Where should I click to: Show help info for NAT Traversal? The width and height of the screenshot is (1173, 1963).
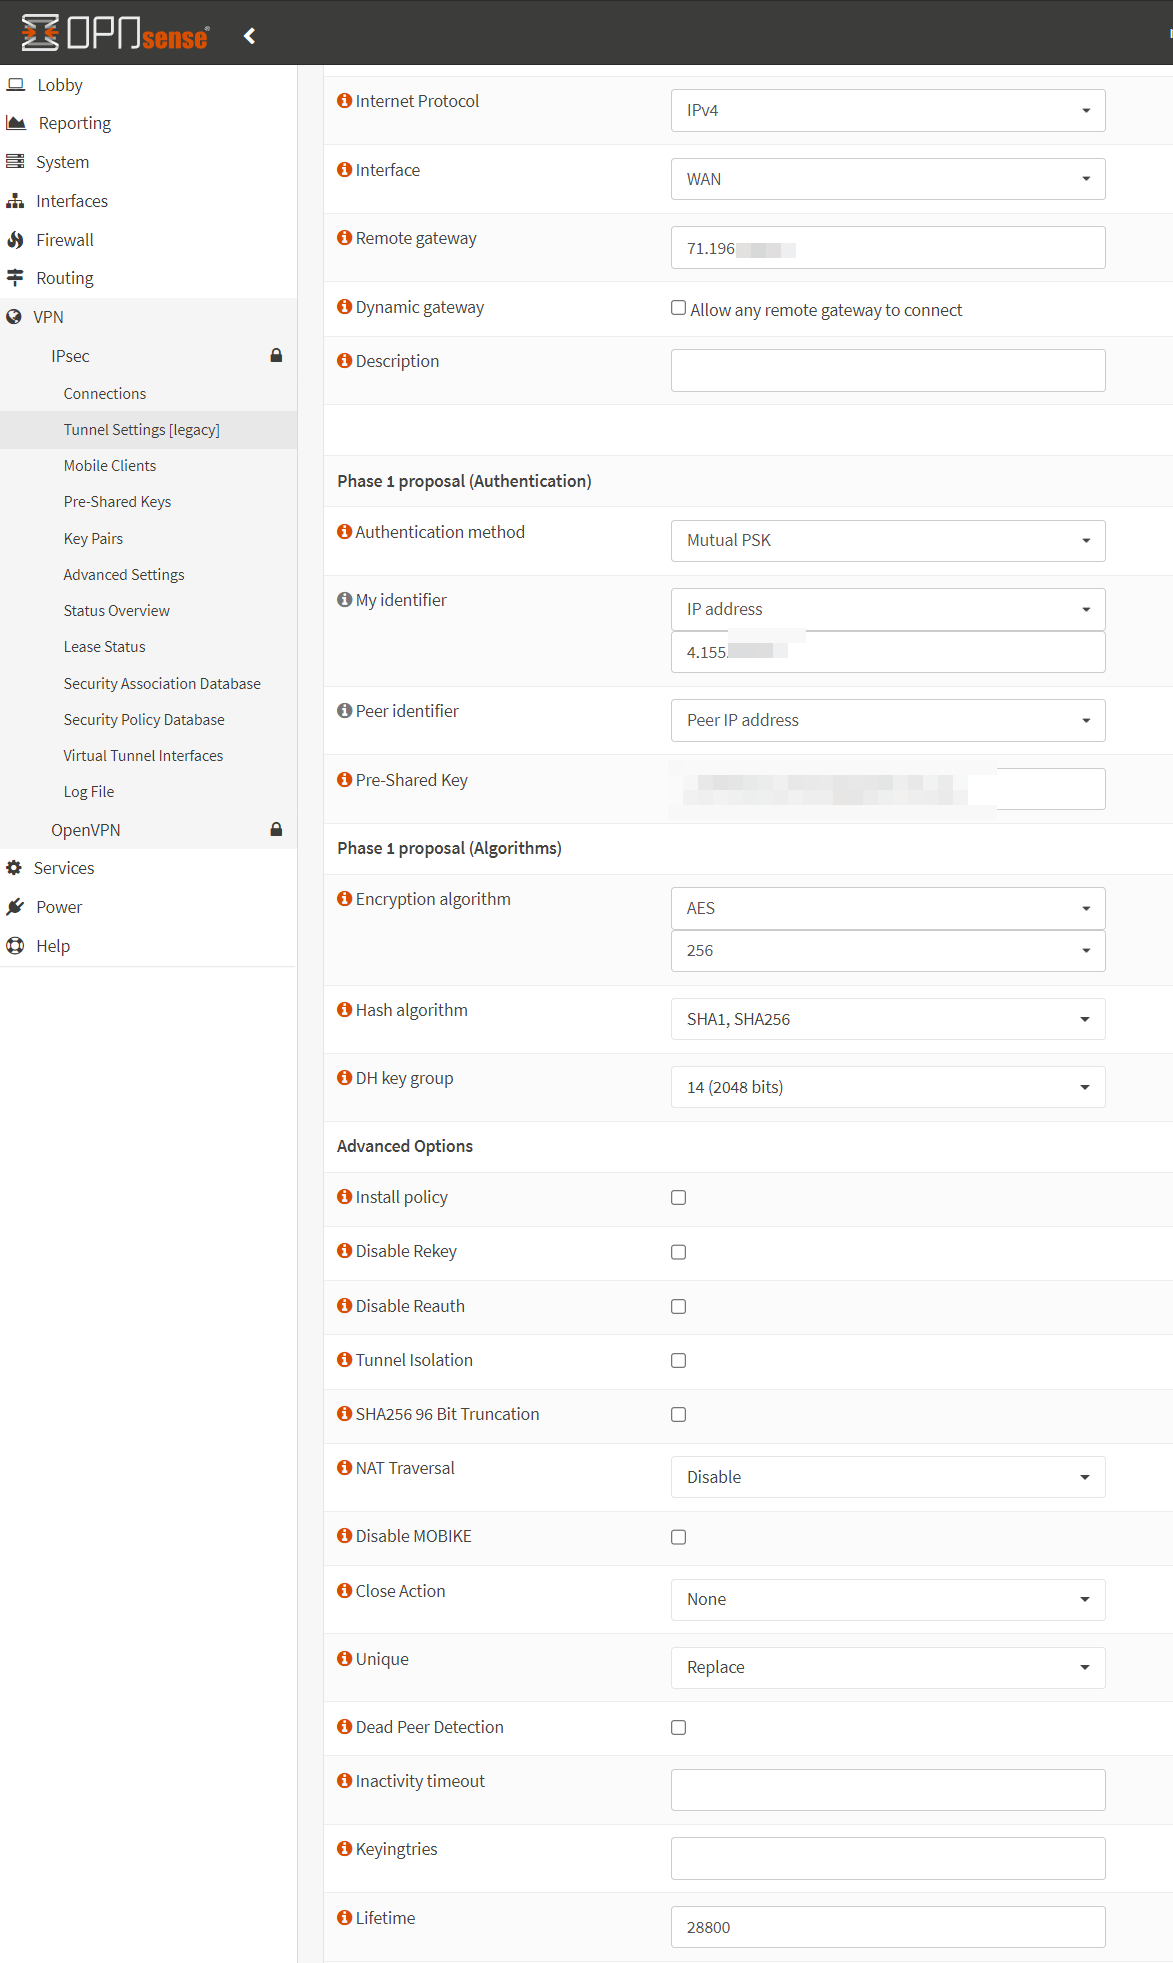pos(345,1467)
